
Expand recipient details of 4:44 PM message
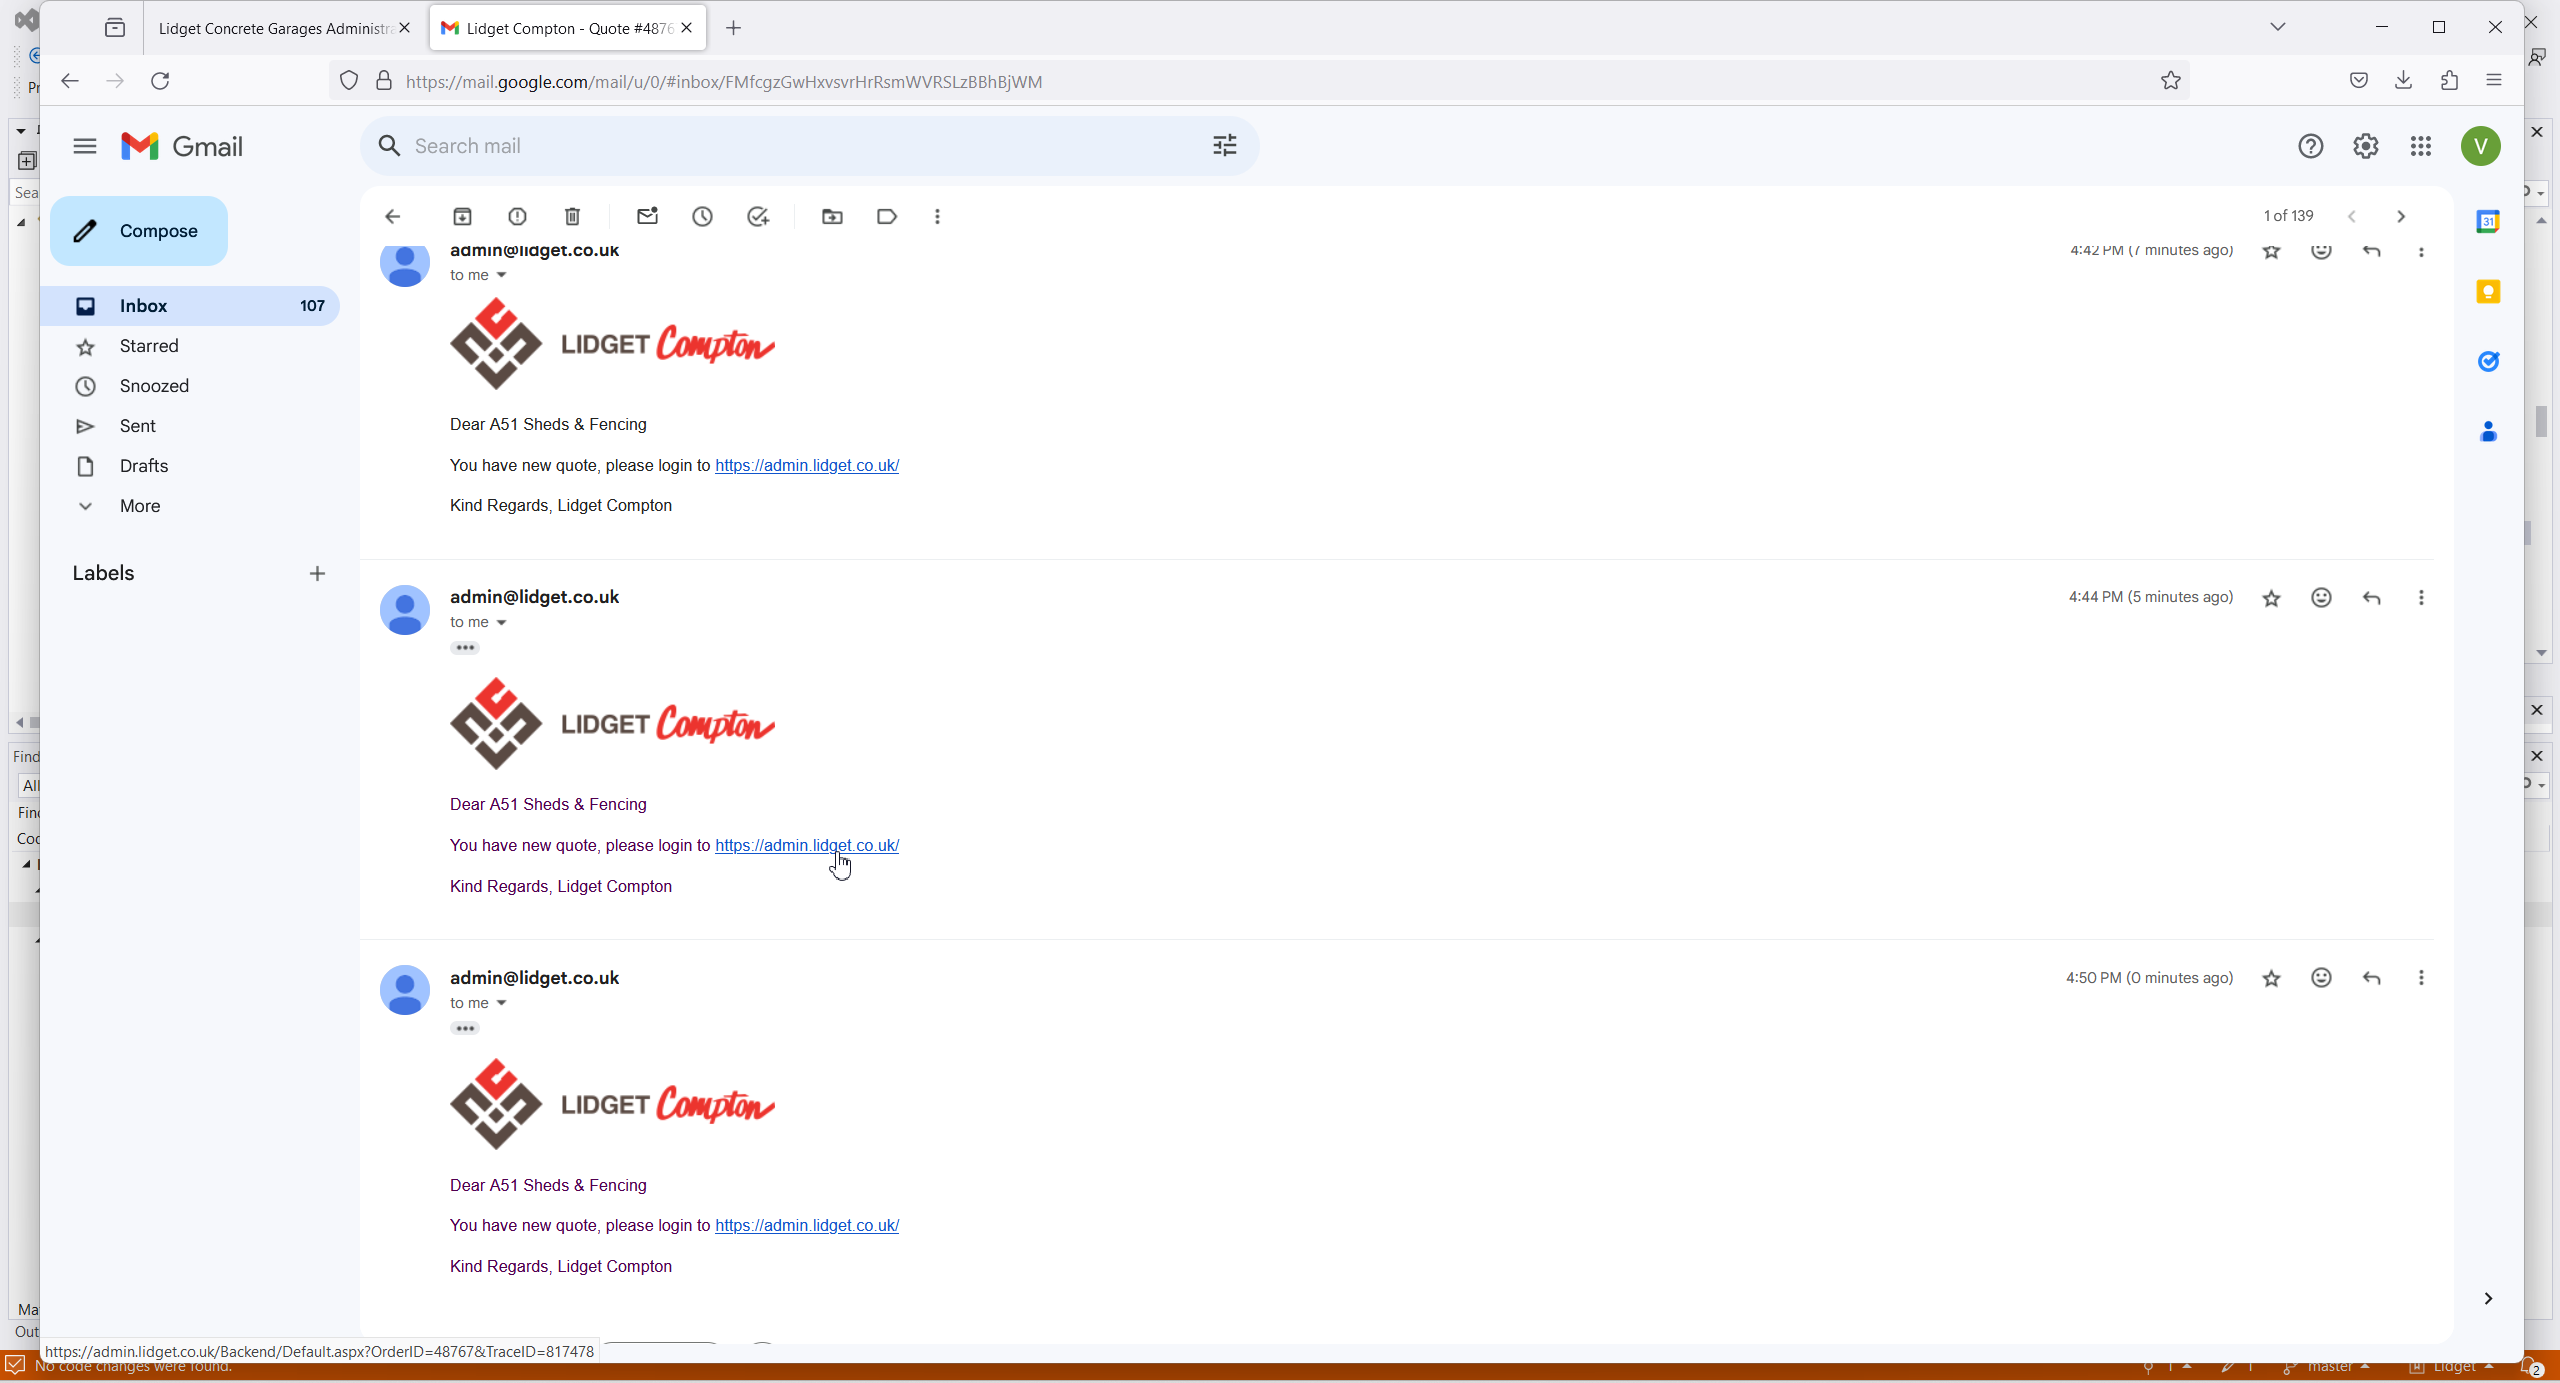[x=502, y=622]
